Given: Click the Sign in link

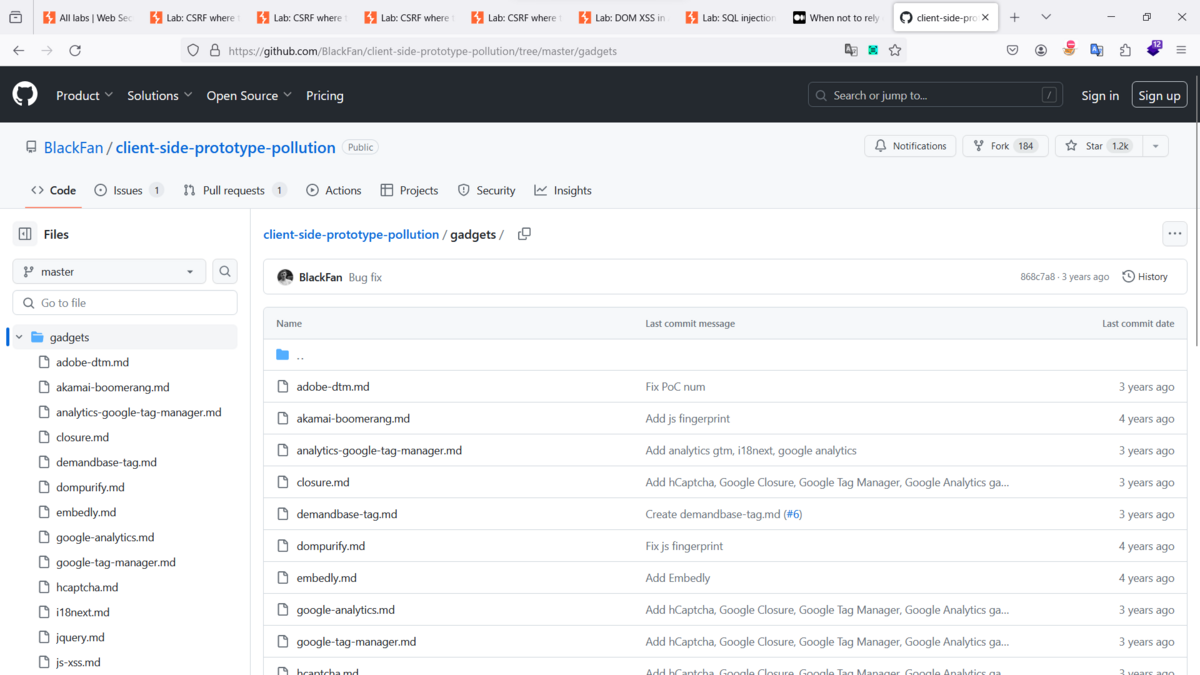Looking at the screenshot, I should click(1100, 95).
